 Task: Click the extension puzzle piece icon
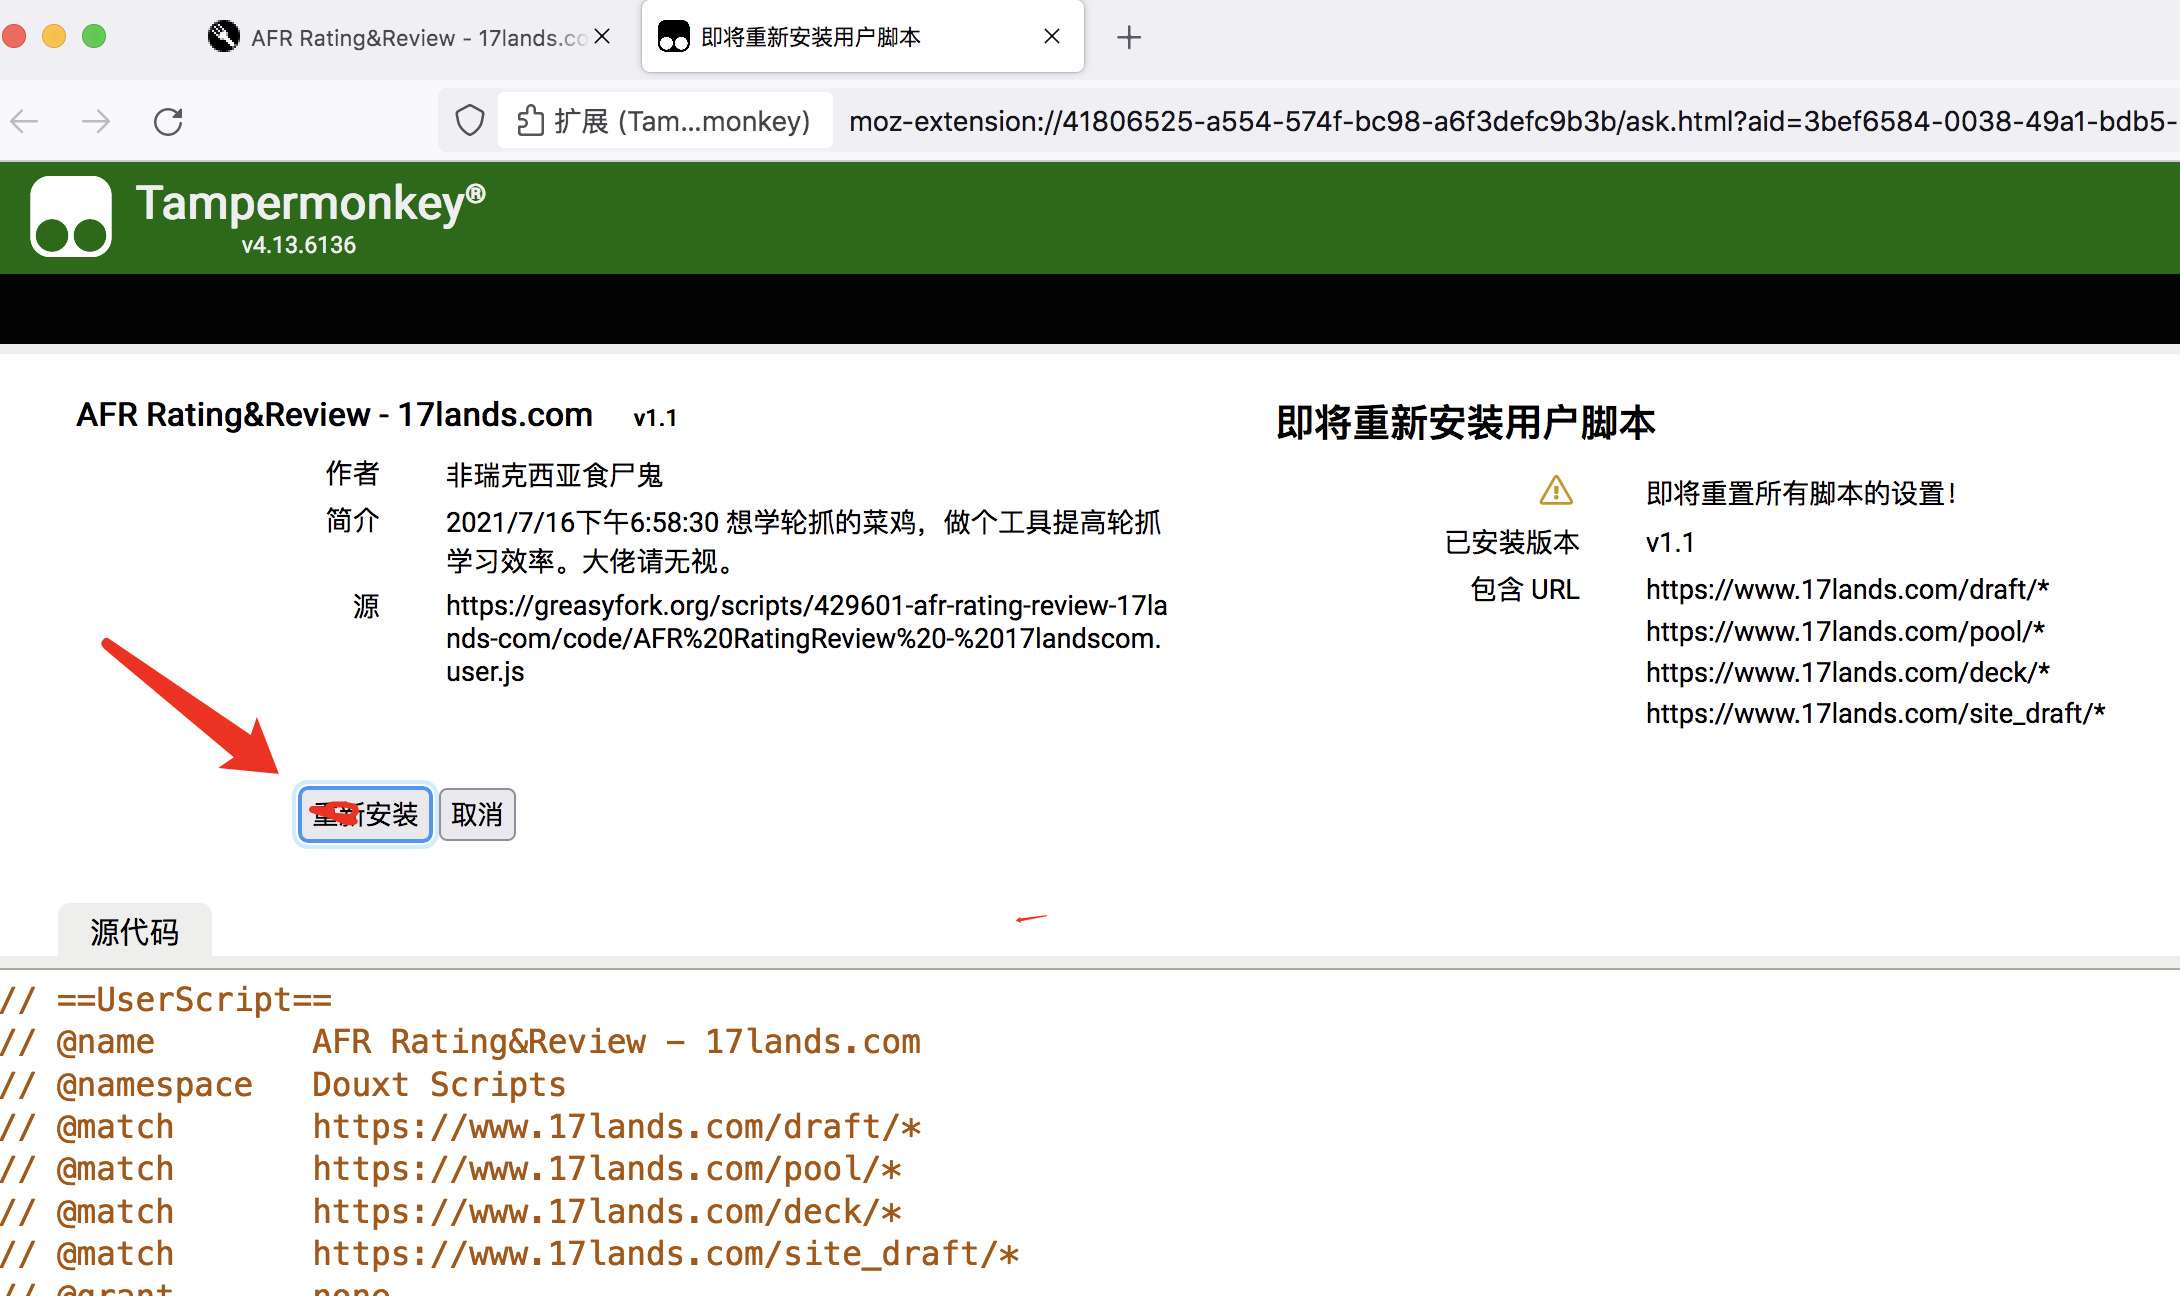pos(530,121)
